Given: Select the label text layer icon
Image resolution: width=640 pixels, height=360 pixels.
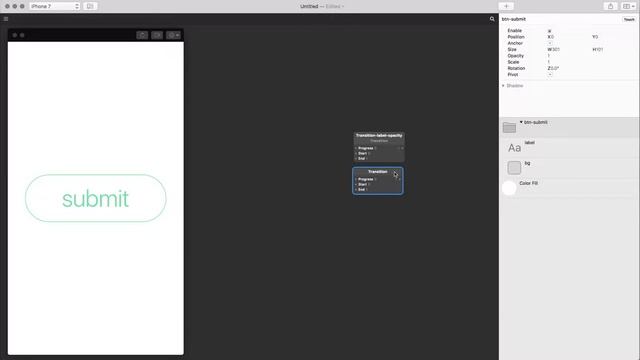Looking at the screenshot, I should [x=514, y=148].
